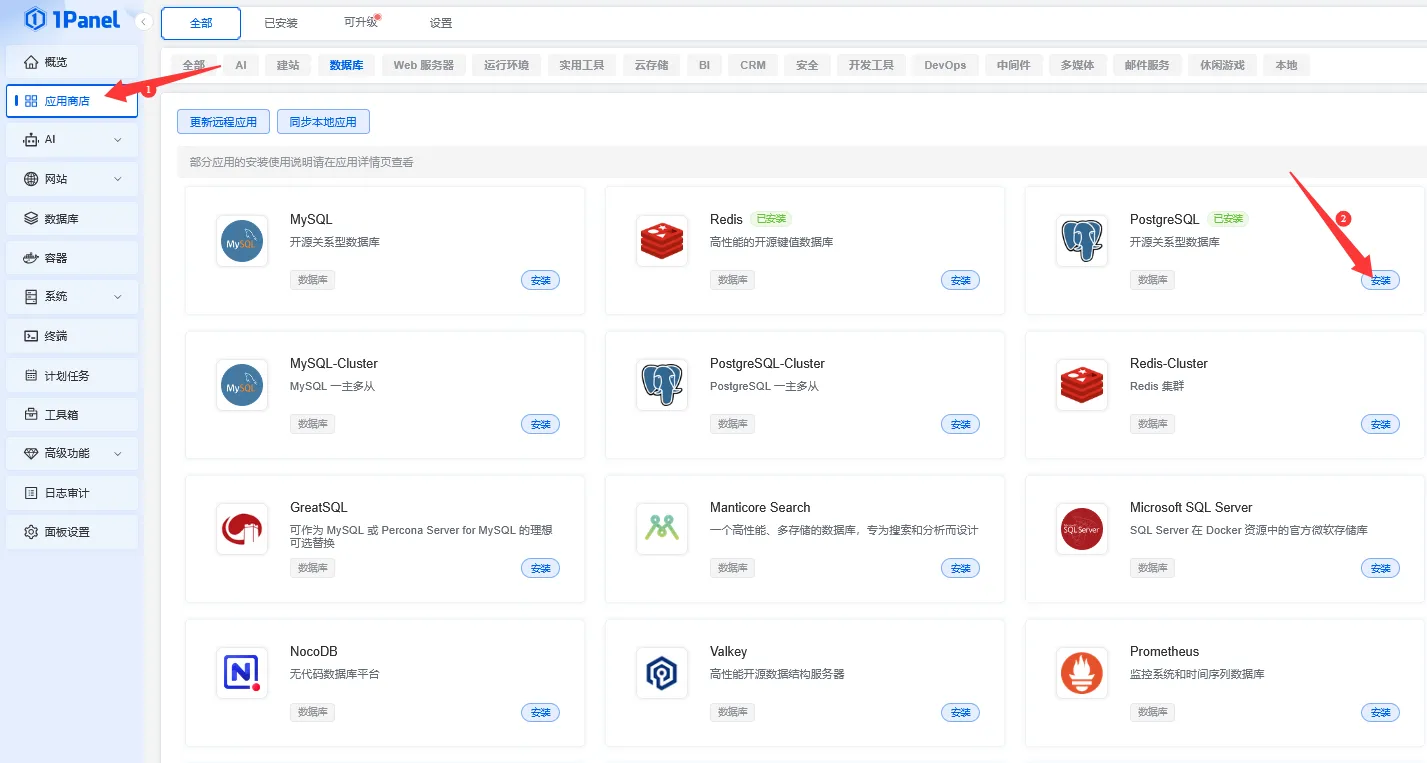Click the 计划任务 calendar icon
1427x763 pixels.
coord(32,375)
